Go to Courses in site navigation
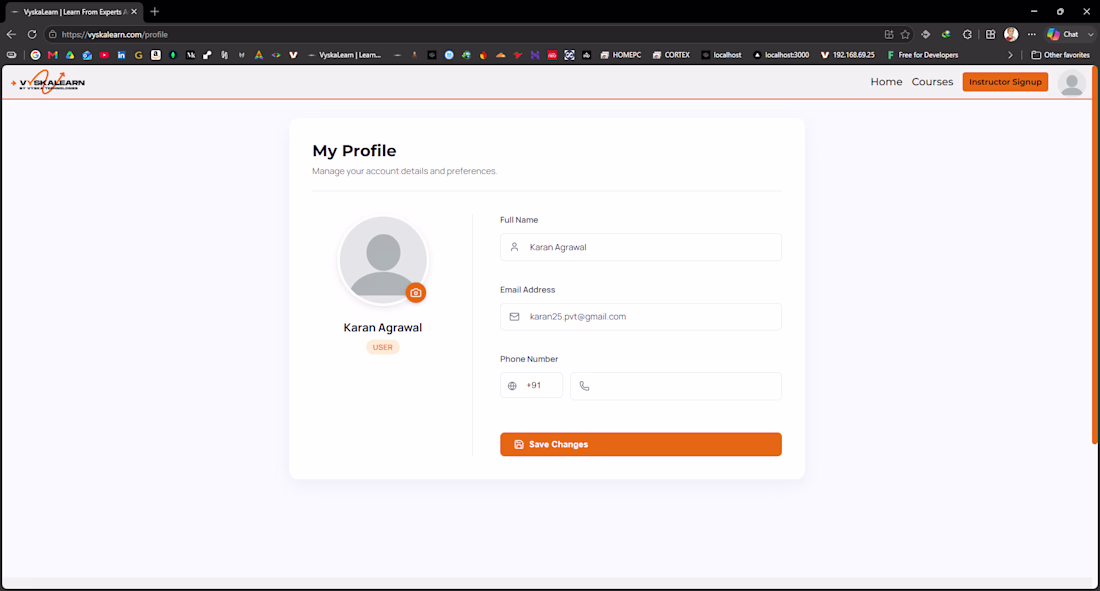This screenshot has height=591, width=1100. [x=932, y=82]
